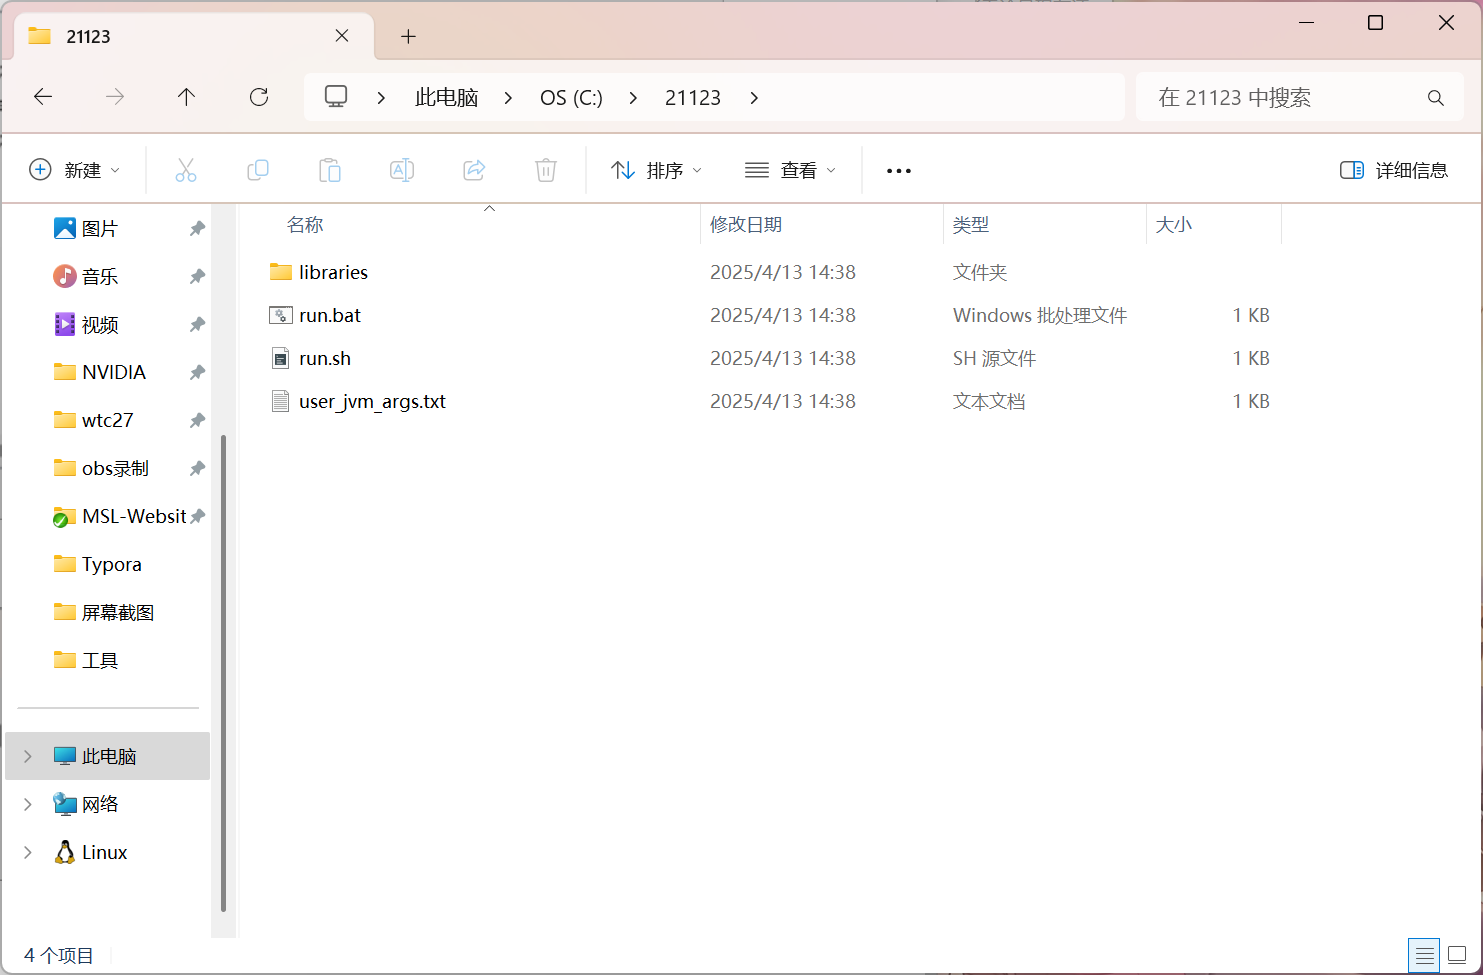The height and width of the screenshot is (975, 1483).
Task: Click the Copy icon in toolbar
Action: tap(258, 170)
